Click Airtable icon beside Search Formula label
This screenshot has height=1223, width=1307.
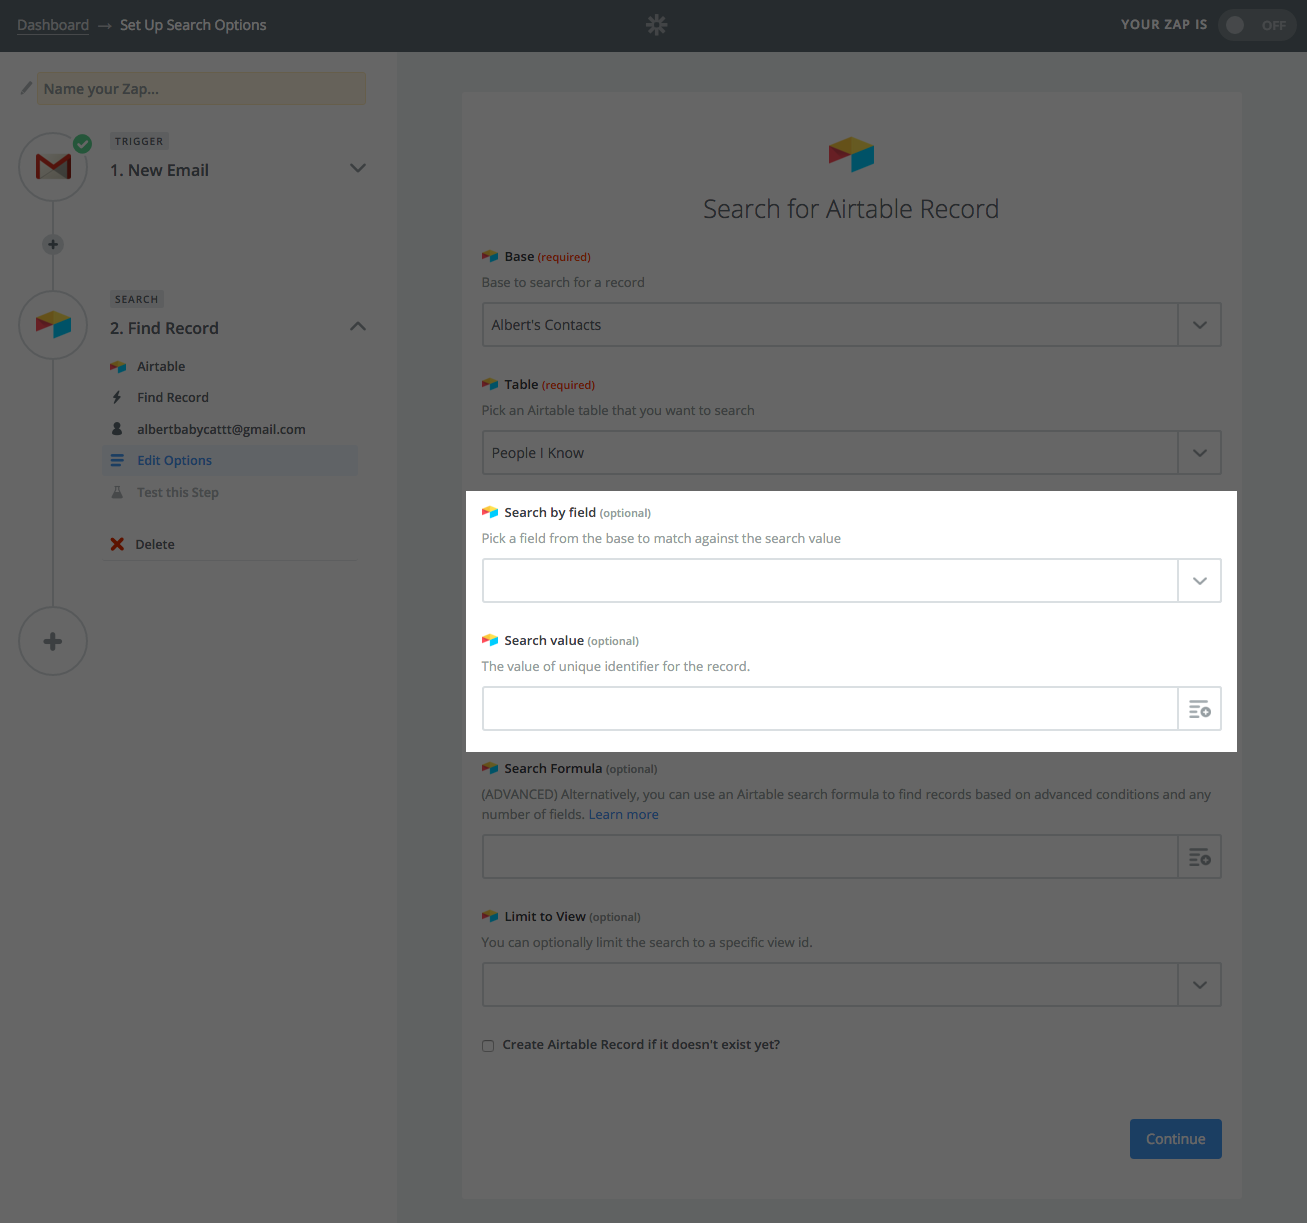tap(490, 769)
